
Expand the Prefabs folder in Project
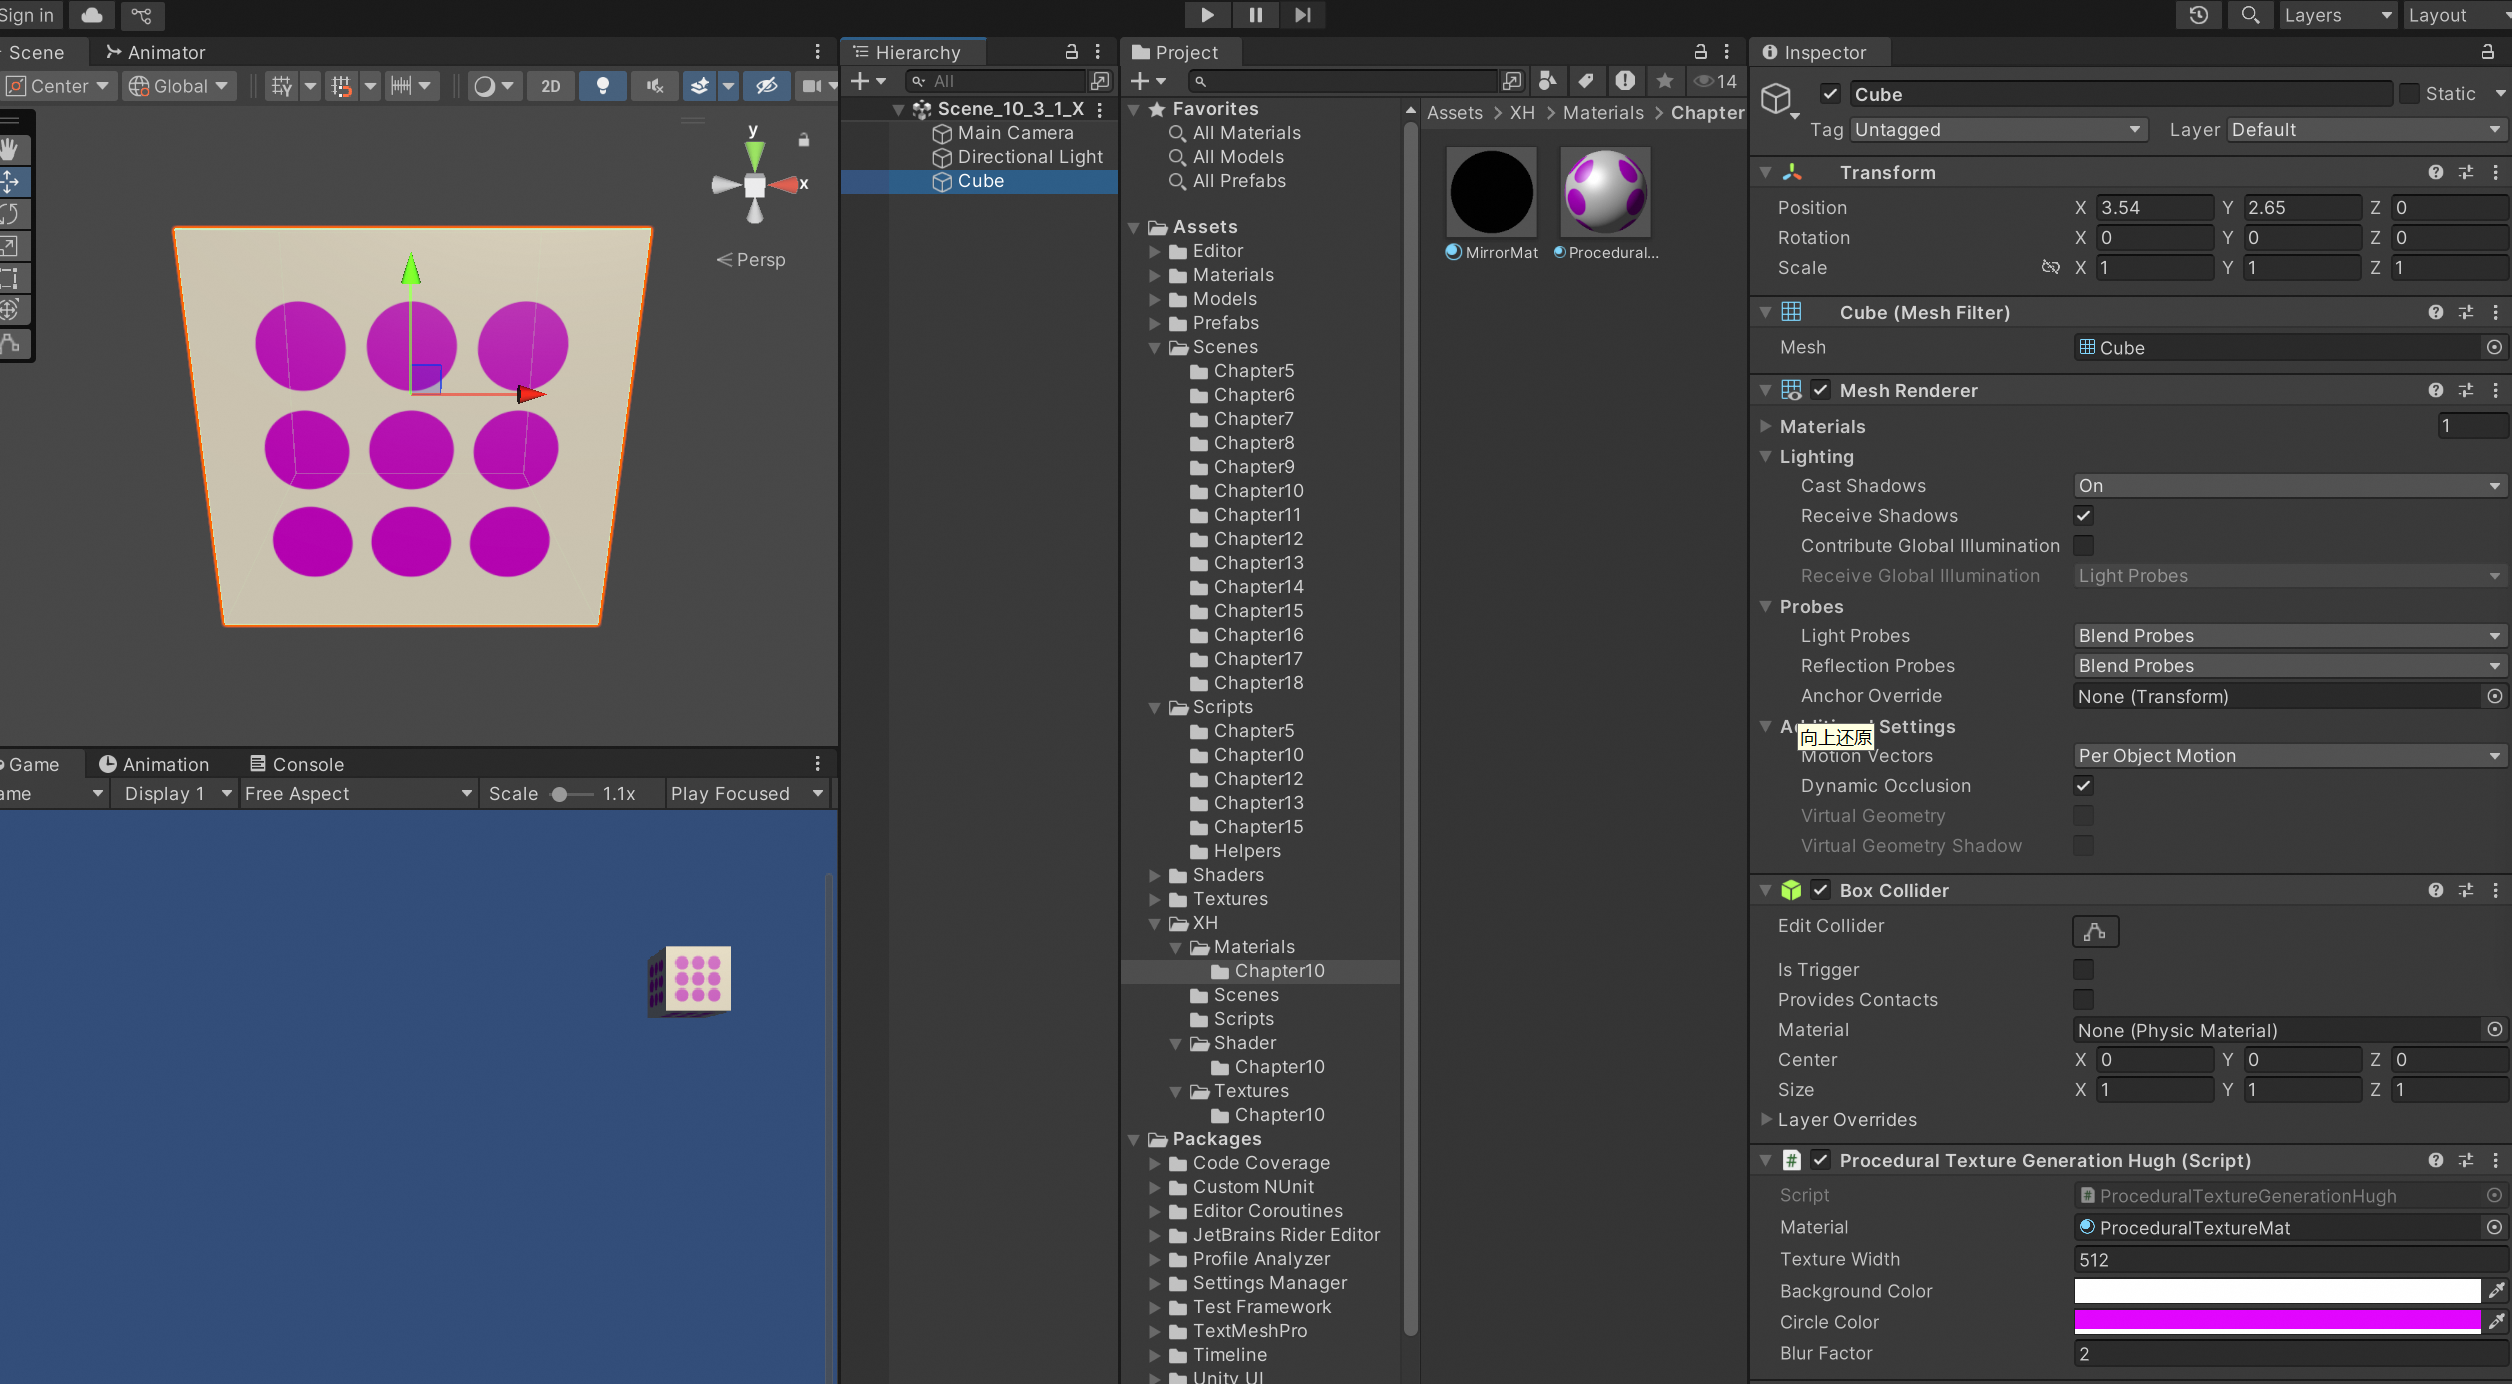[1155, 323]
